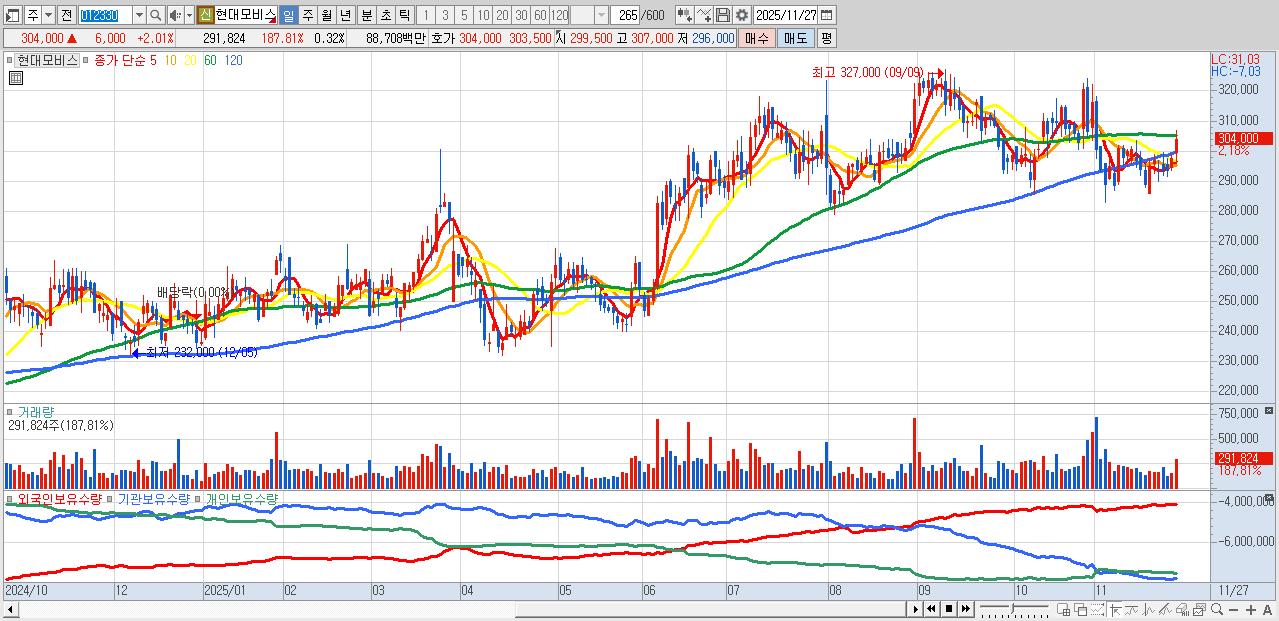The height and width of the screenshot is (621, 1279).
Task: Select the 월 monthly period toggle
Action: 327,15
